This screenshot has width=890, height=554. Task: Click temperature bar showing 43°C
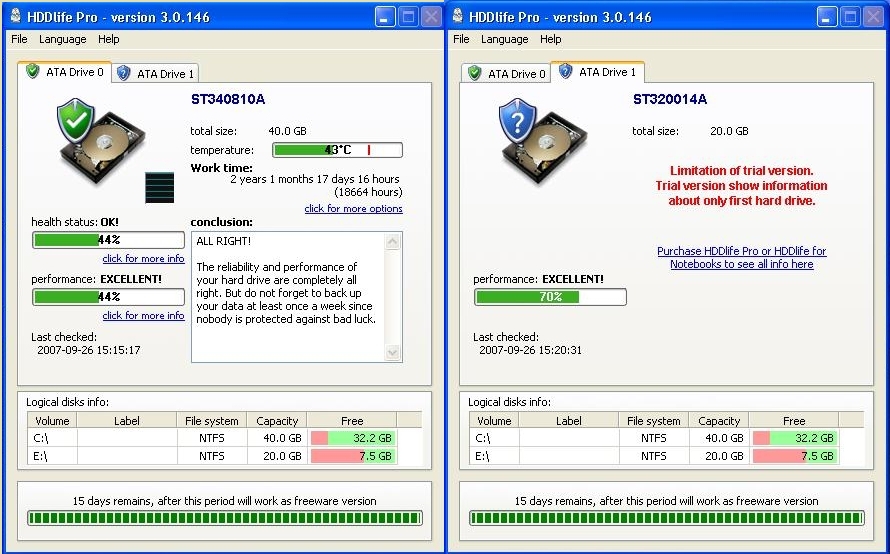[338, 150]
